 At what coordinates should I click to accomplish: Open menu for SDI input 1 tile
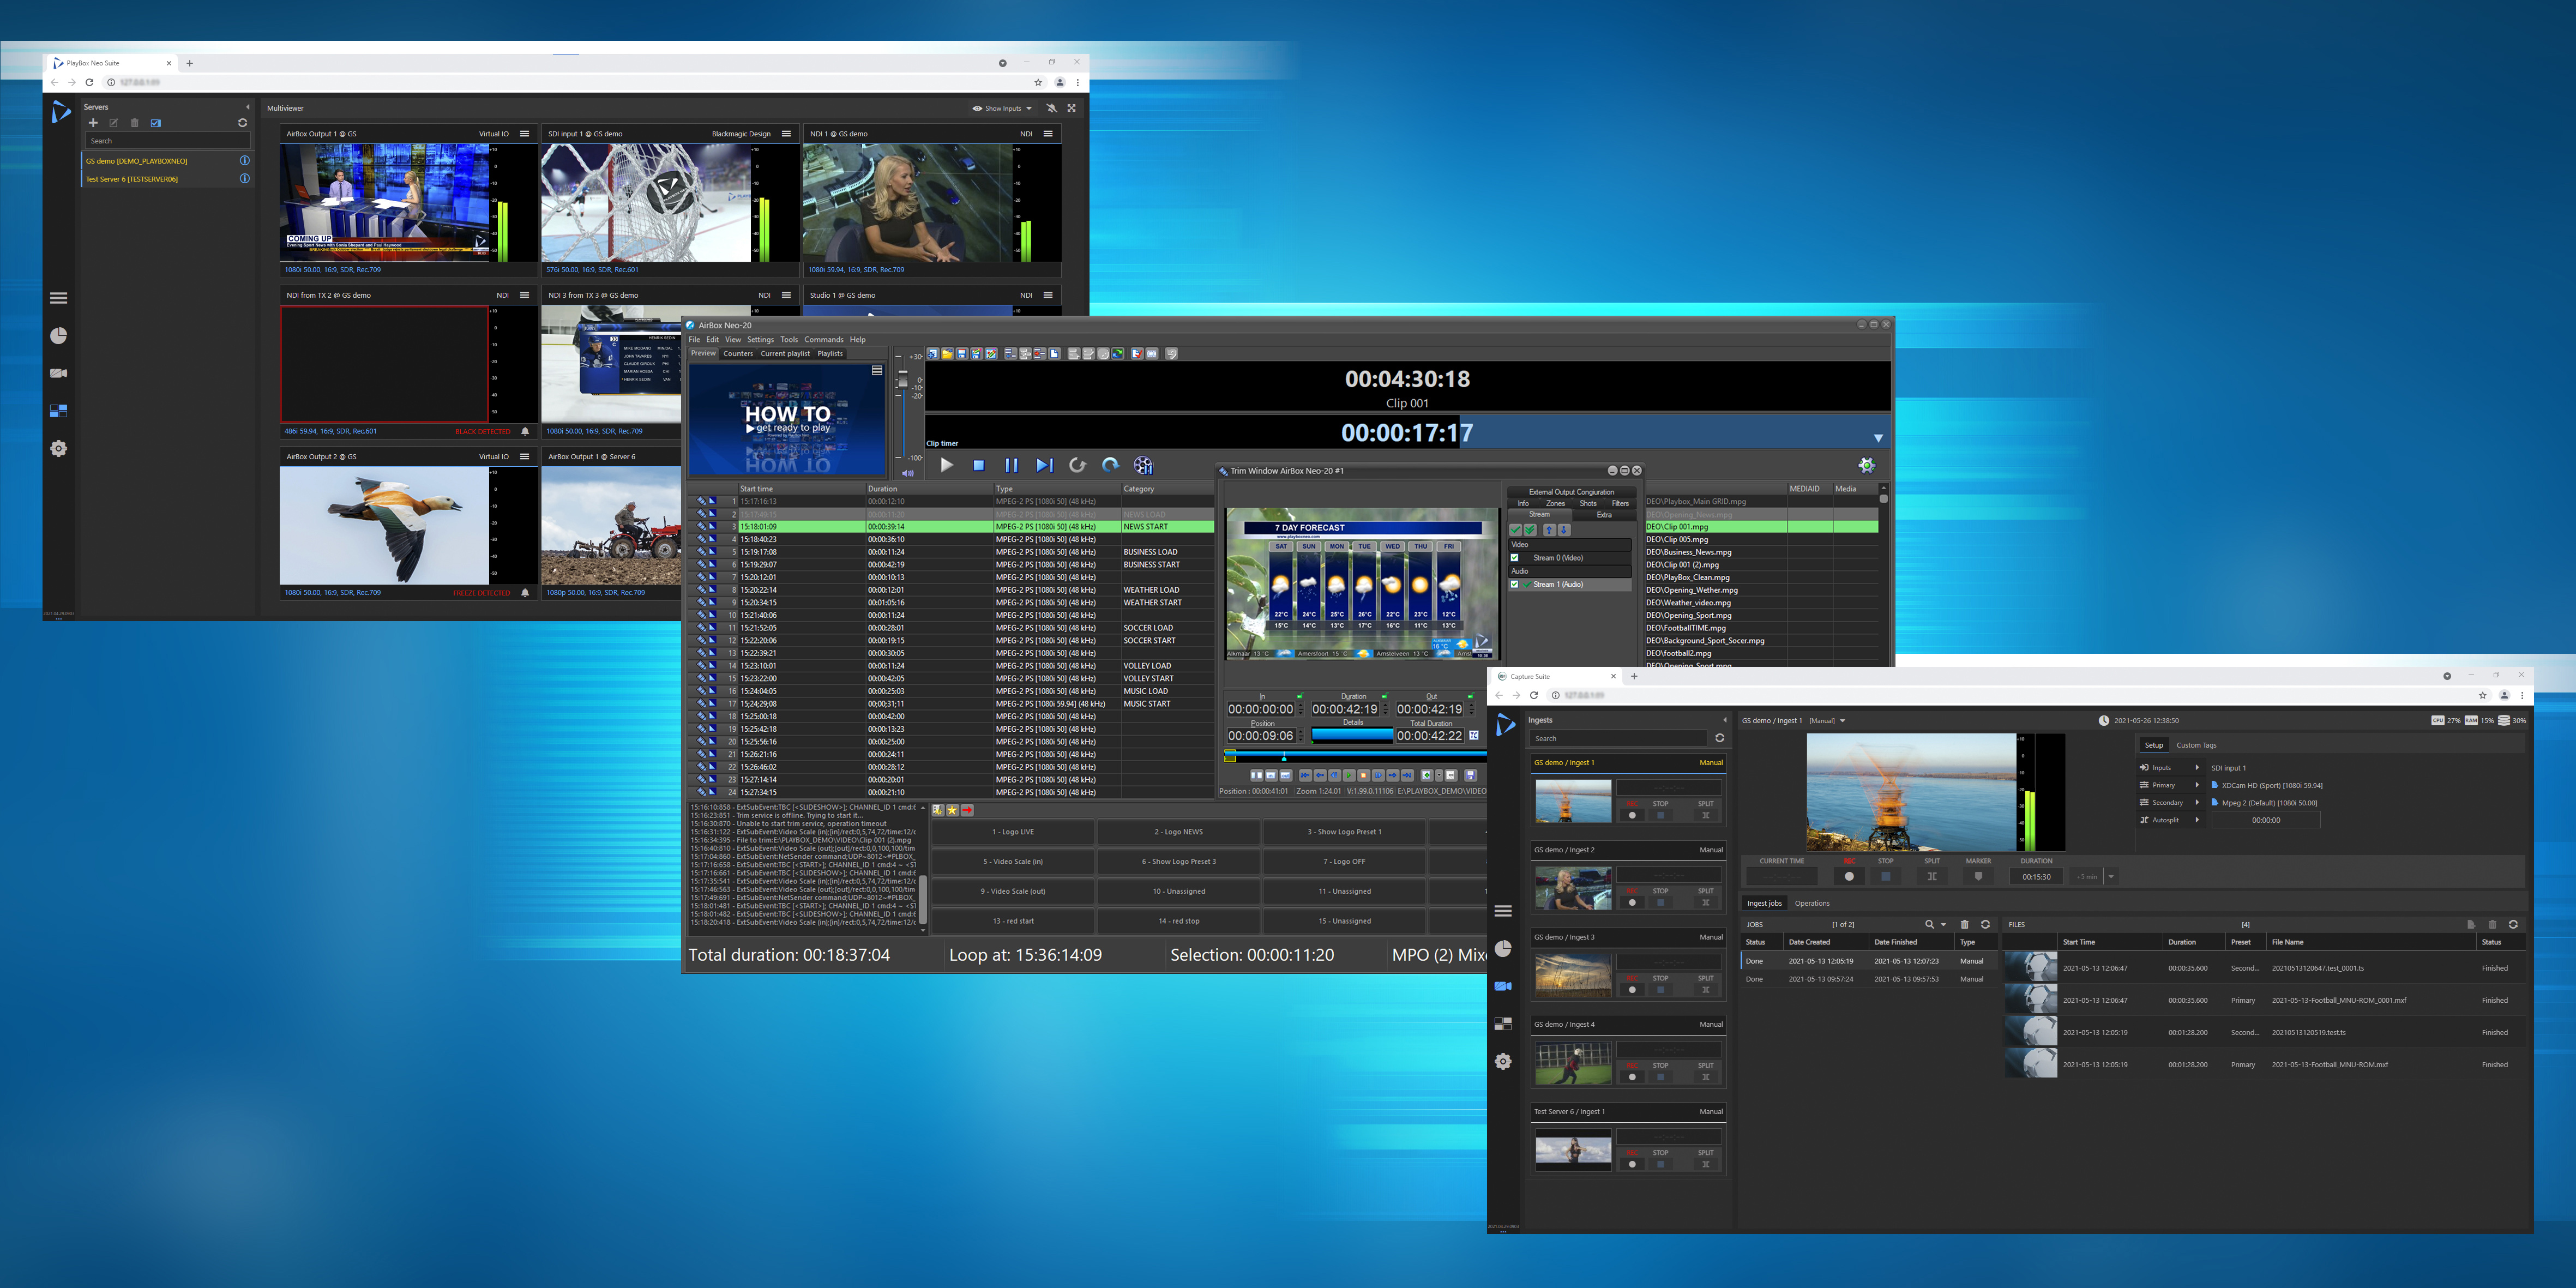coord(786,133)
